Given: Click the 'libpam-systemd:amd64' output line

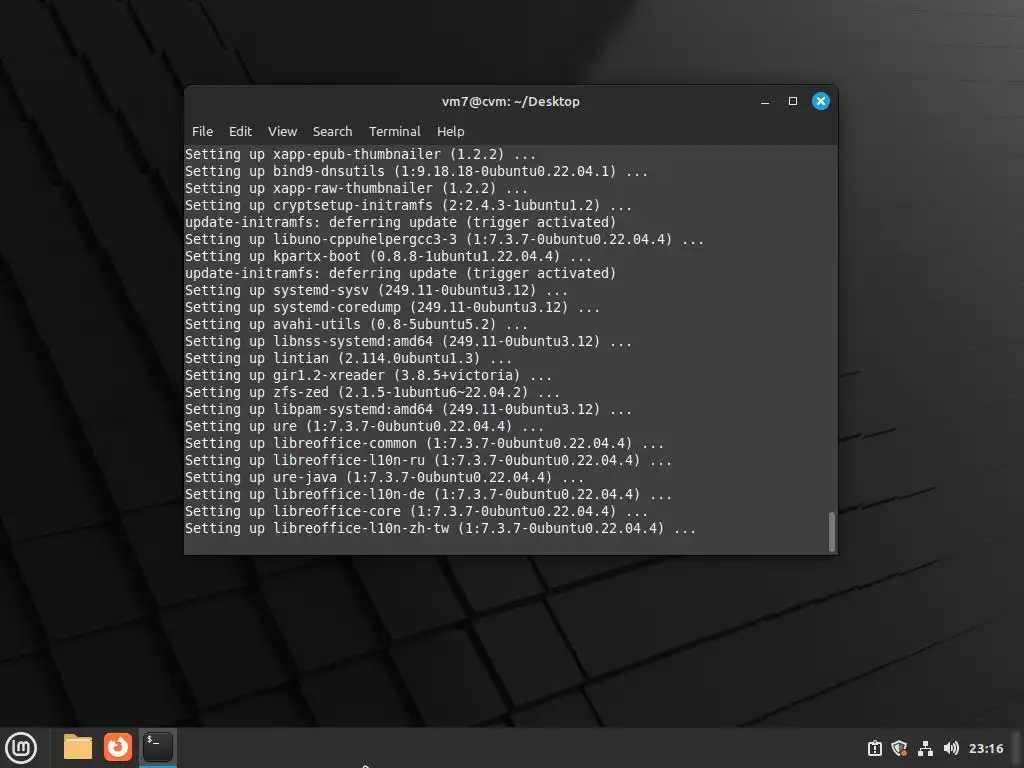Looking at the screenshot, I should pyautogui.click(x=408, y=409).
